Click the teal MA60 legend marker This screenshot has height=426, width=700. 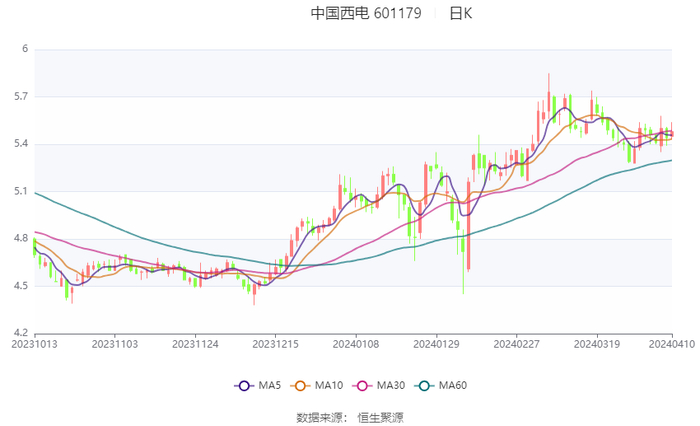(x=427, y=386)
